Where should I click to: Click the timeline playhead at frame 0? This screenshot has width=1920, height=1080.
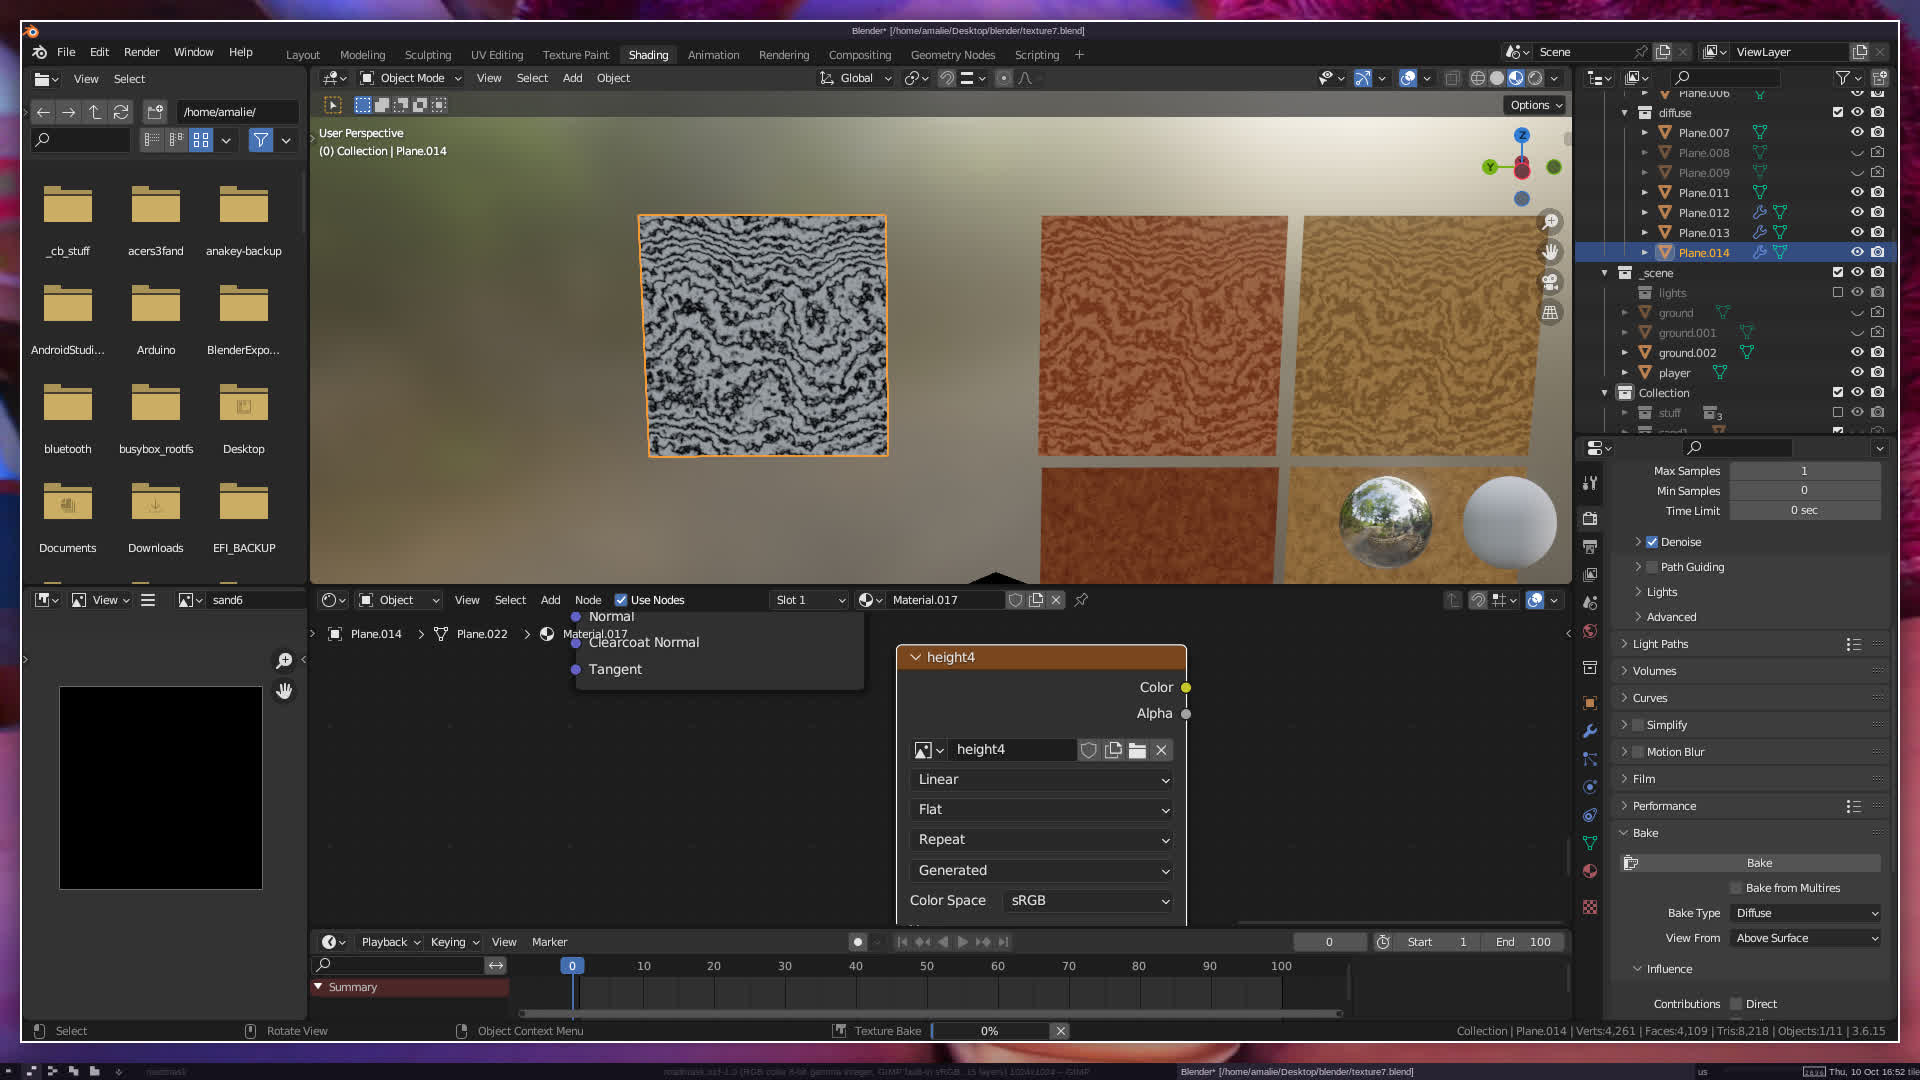click(572, 966)
